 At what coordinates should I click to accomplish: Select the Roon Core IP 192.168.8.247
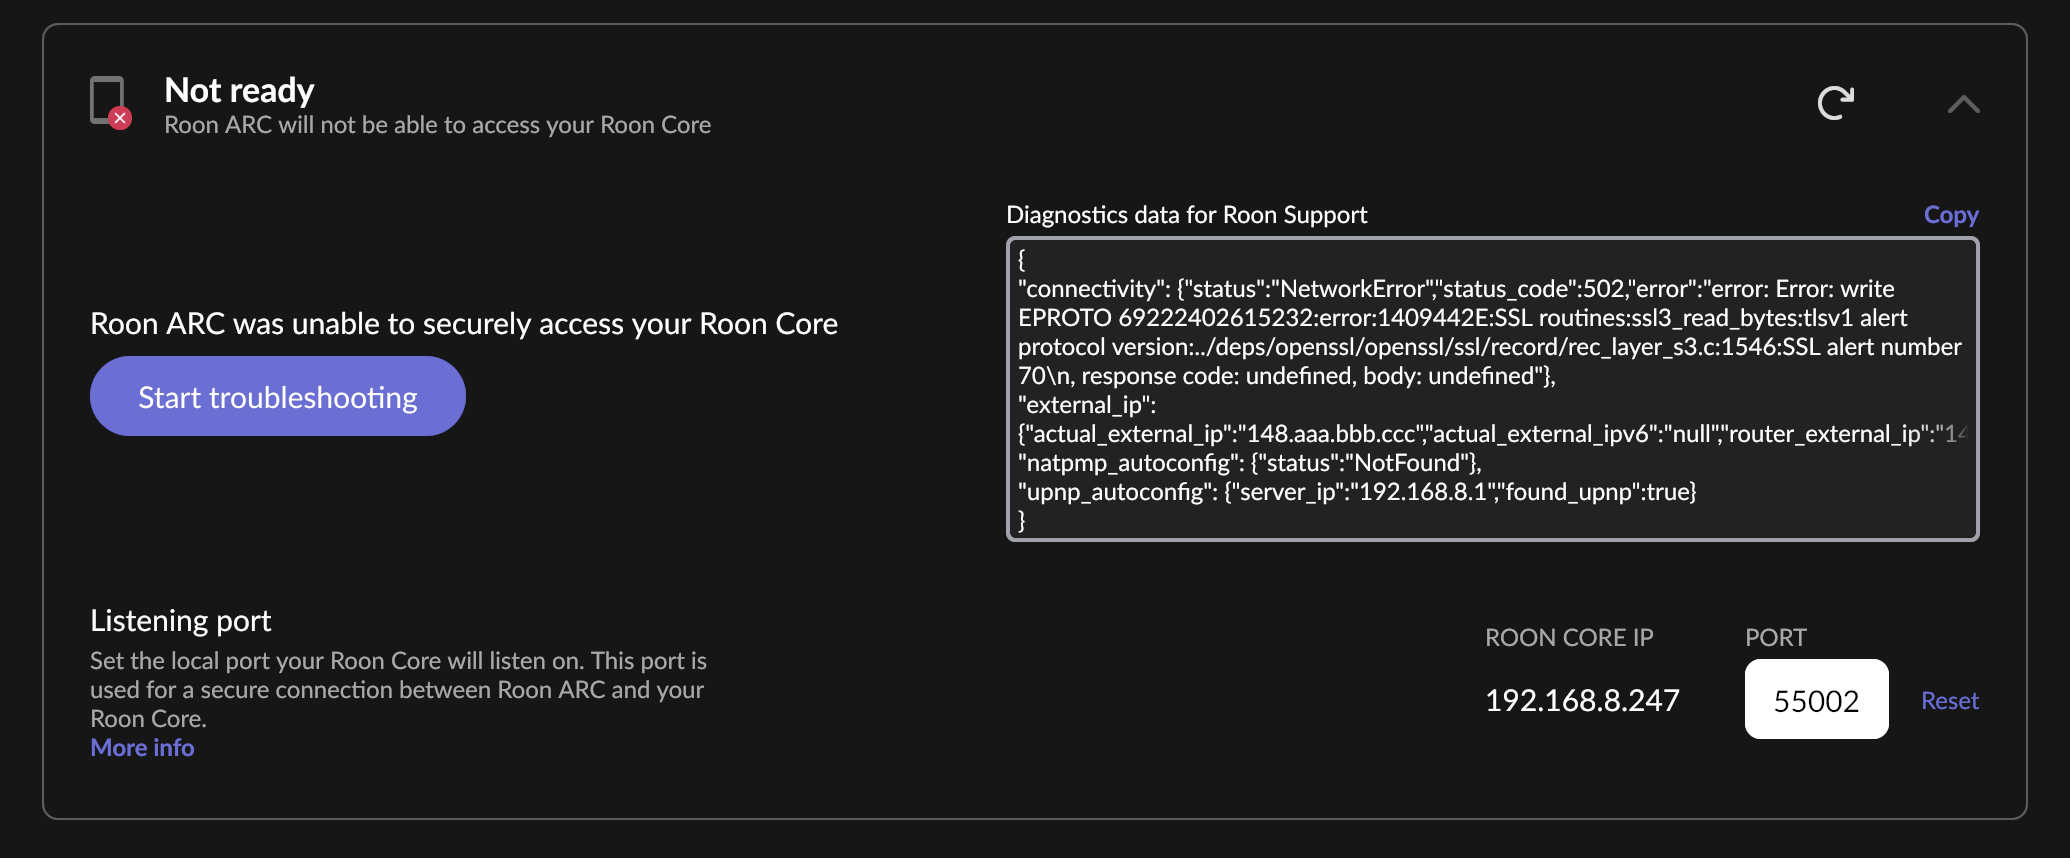pos(1582,700)
